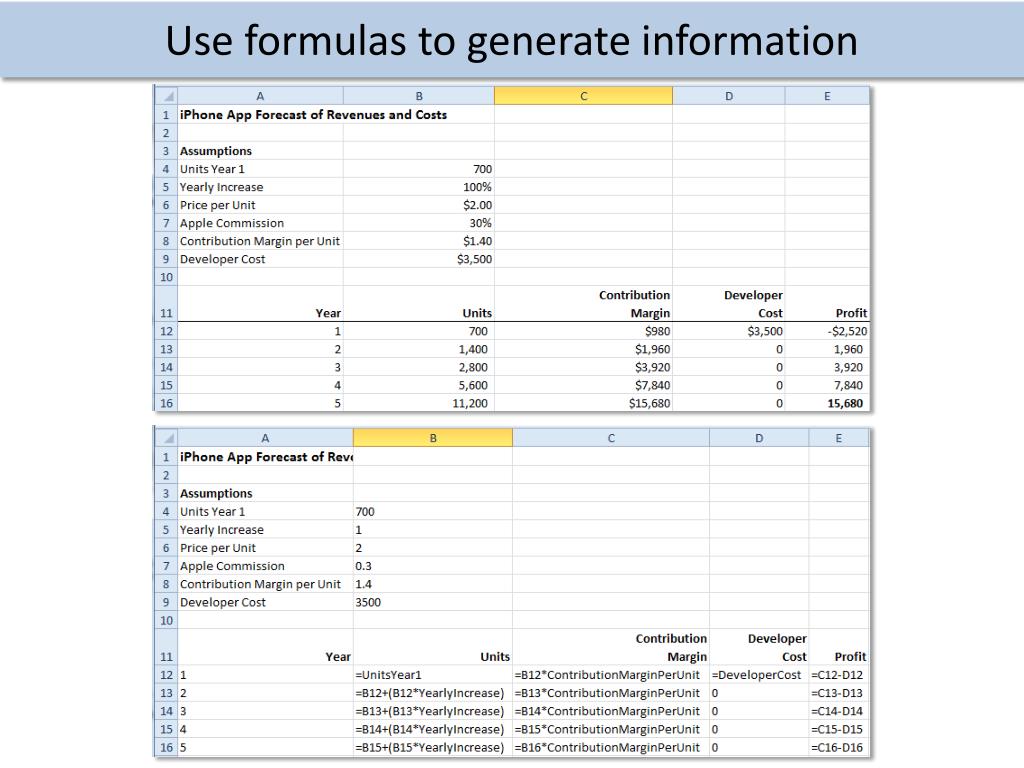
Task: Click 'Yearly Increase' label in bottom sheet
Action: click(221, 530)
